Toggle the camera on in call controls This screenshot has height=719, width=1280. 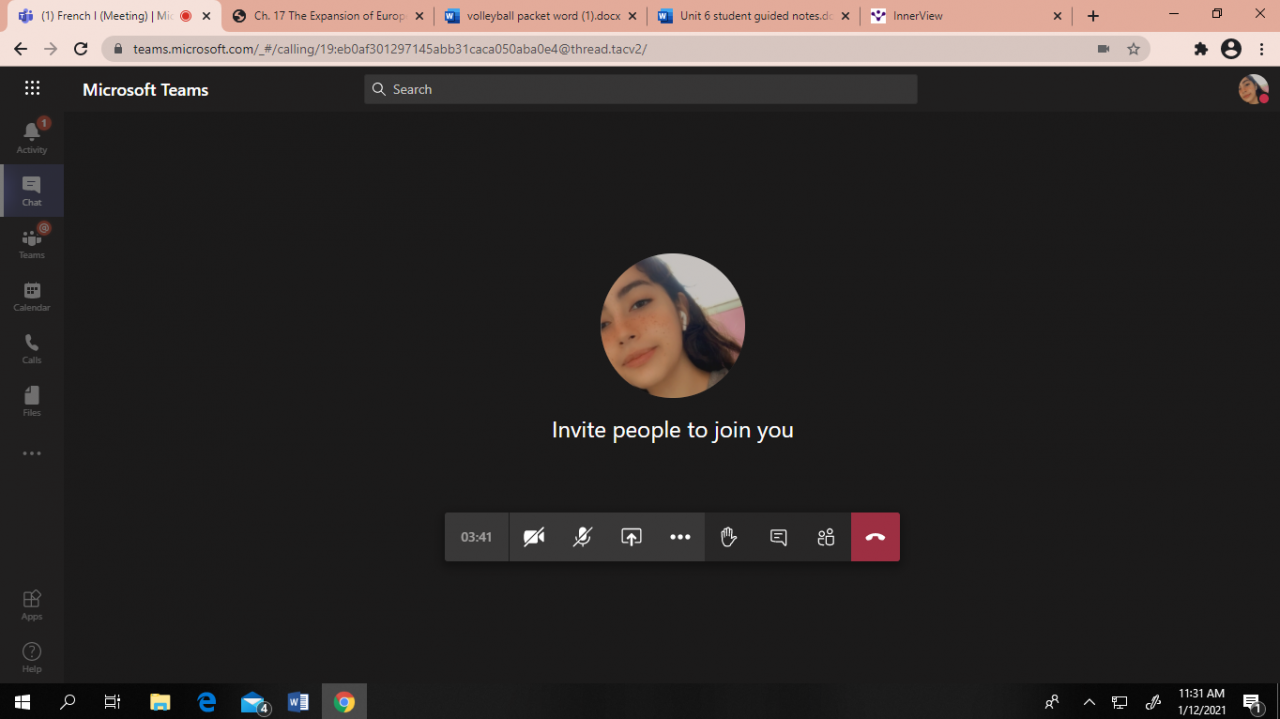click(534, 537)
